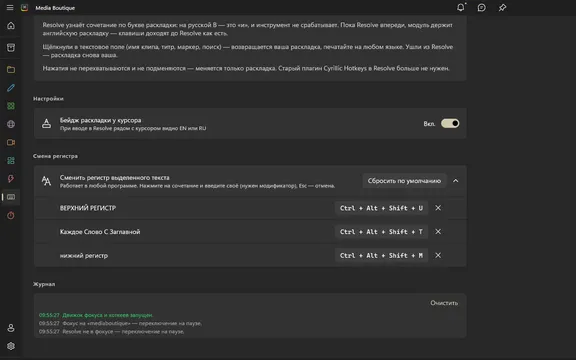This screenshot has height=360, width=576.
Task: Open the red timer sidebar icon
Action: point(11,215)
